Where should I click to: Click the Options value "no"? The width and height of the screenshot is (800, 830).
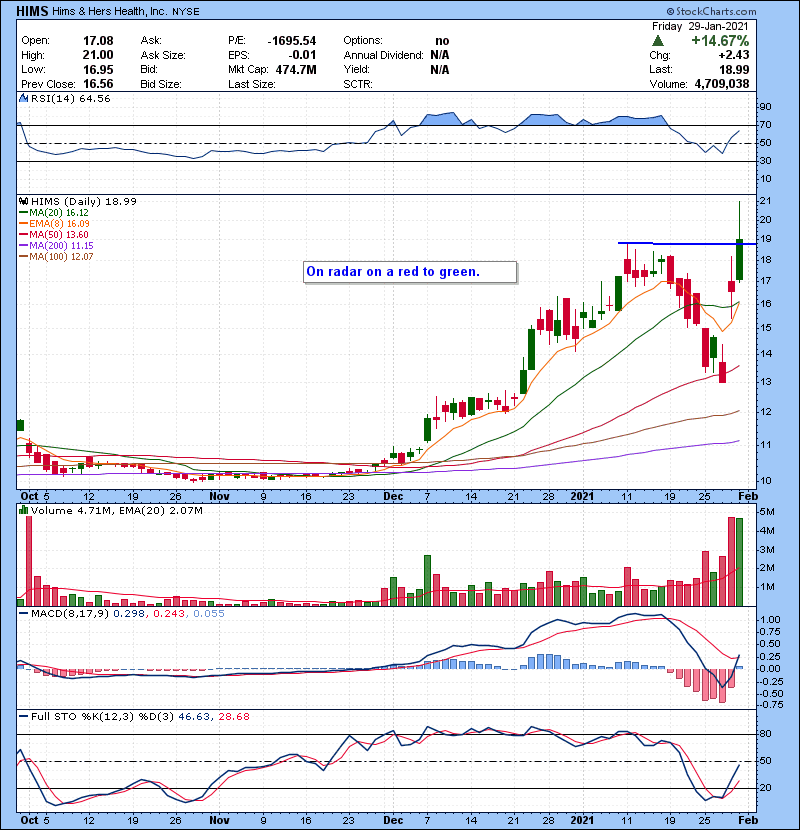[x=442, y=41]
